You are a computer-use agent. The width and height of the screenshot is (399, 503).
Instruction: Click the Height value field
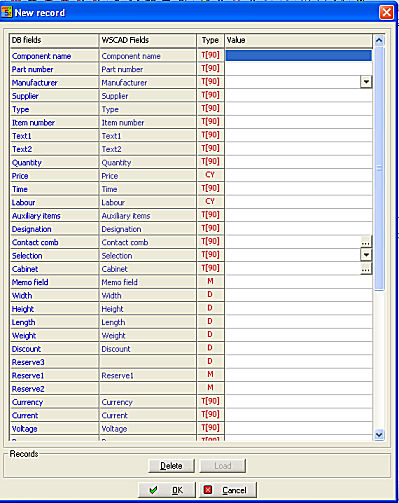pos(299,309)
